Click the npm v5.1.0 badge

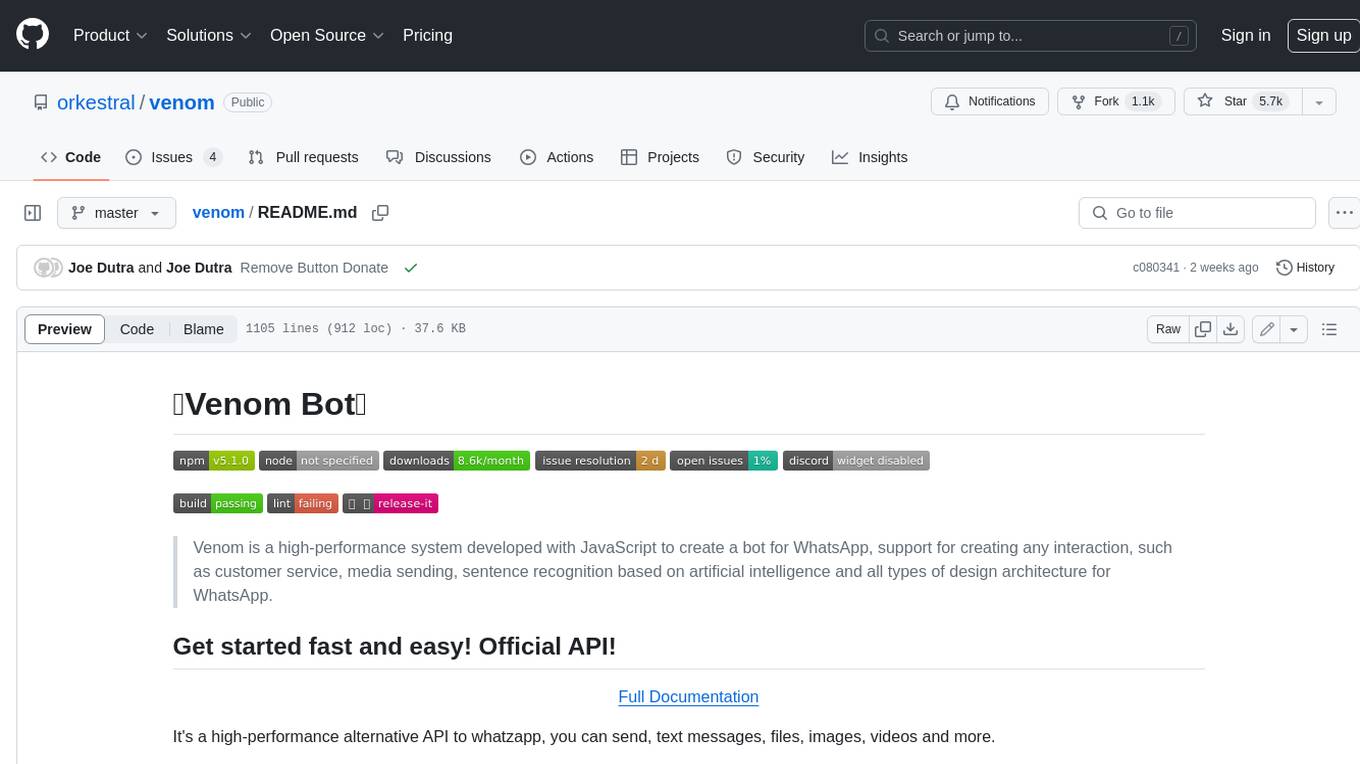[214, 461]
